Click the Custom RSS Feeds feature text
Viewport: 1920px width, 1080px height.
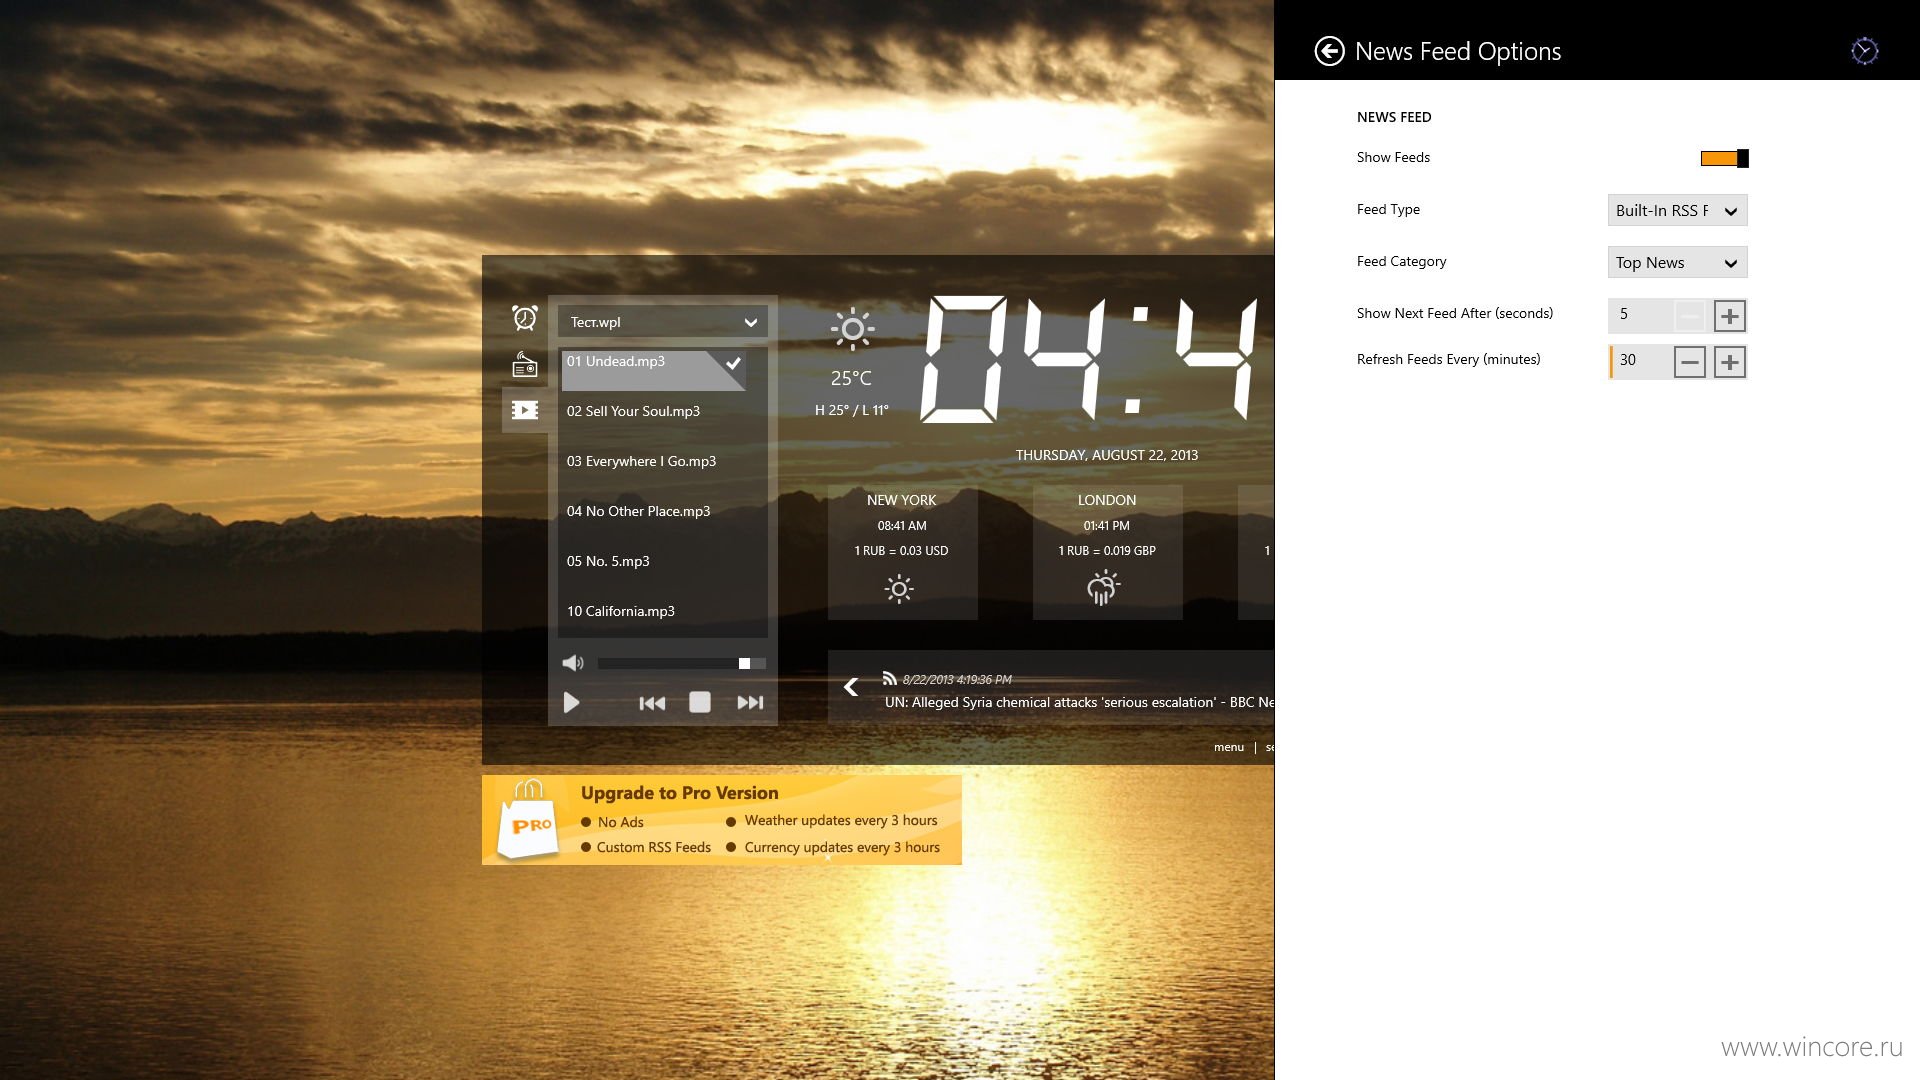pos(654,847)
